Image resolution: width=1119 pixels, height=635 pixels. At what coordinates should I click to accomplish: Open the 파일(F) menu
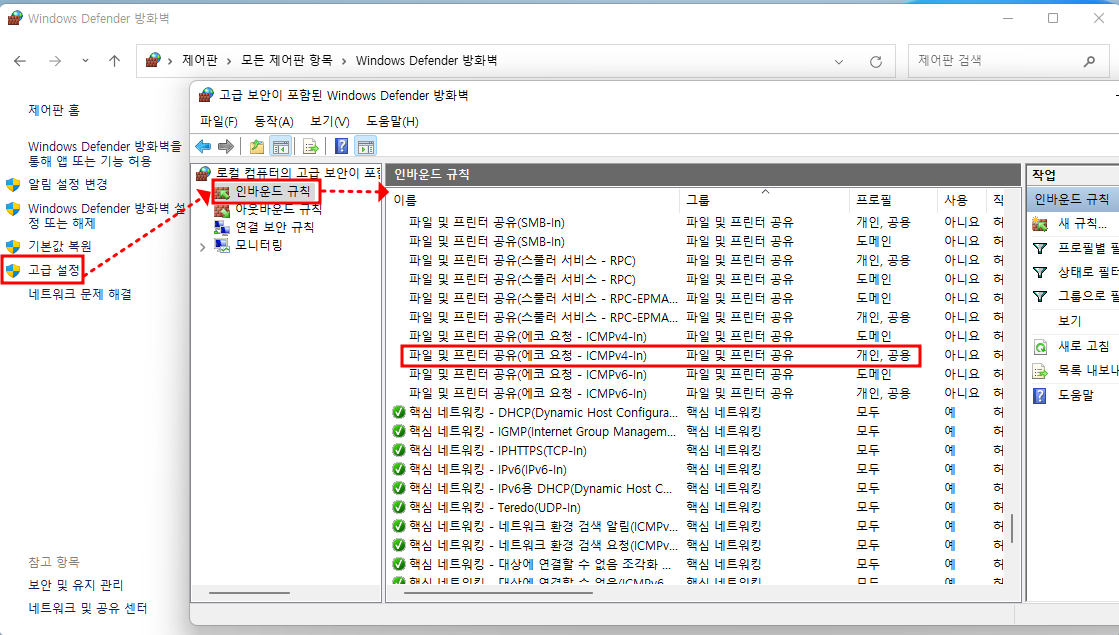(x=218, y=121)
